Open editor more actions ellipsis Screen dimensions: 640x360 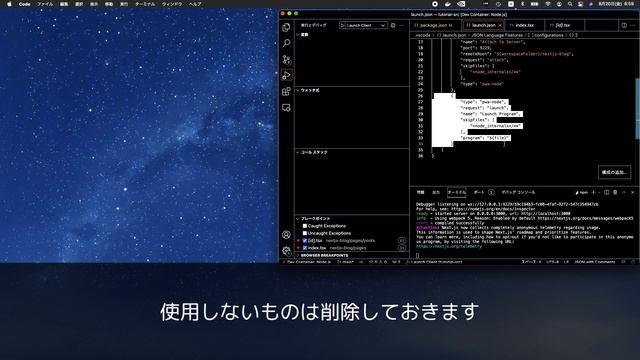(633, 25)
